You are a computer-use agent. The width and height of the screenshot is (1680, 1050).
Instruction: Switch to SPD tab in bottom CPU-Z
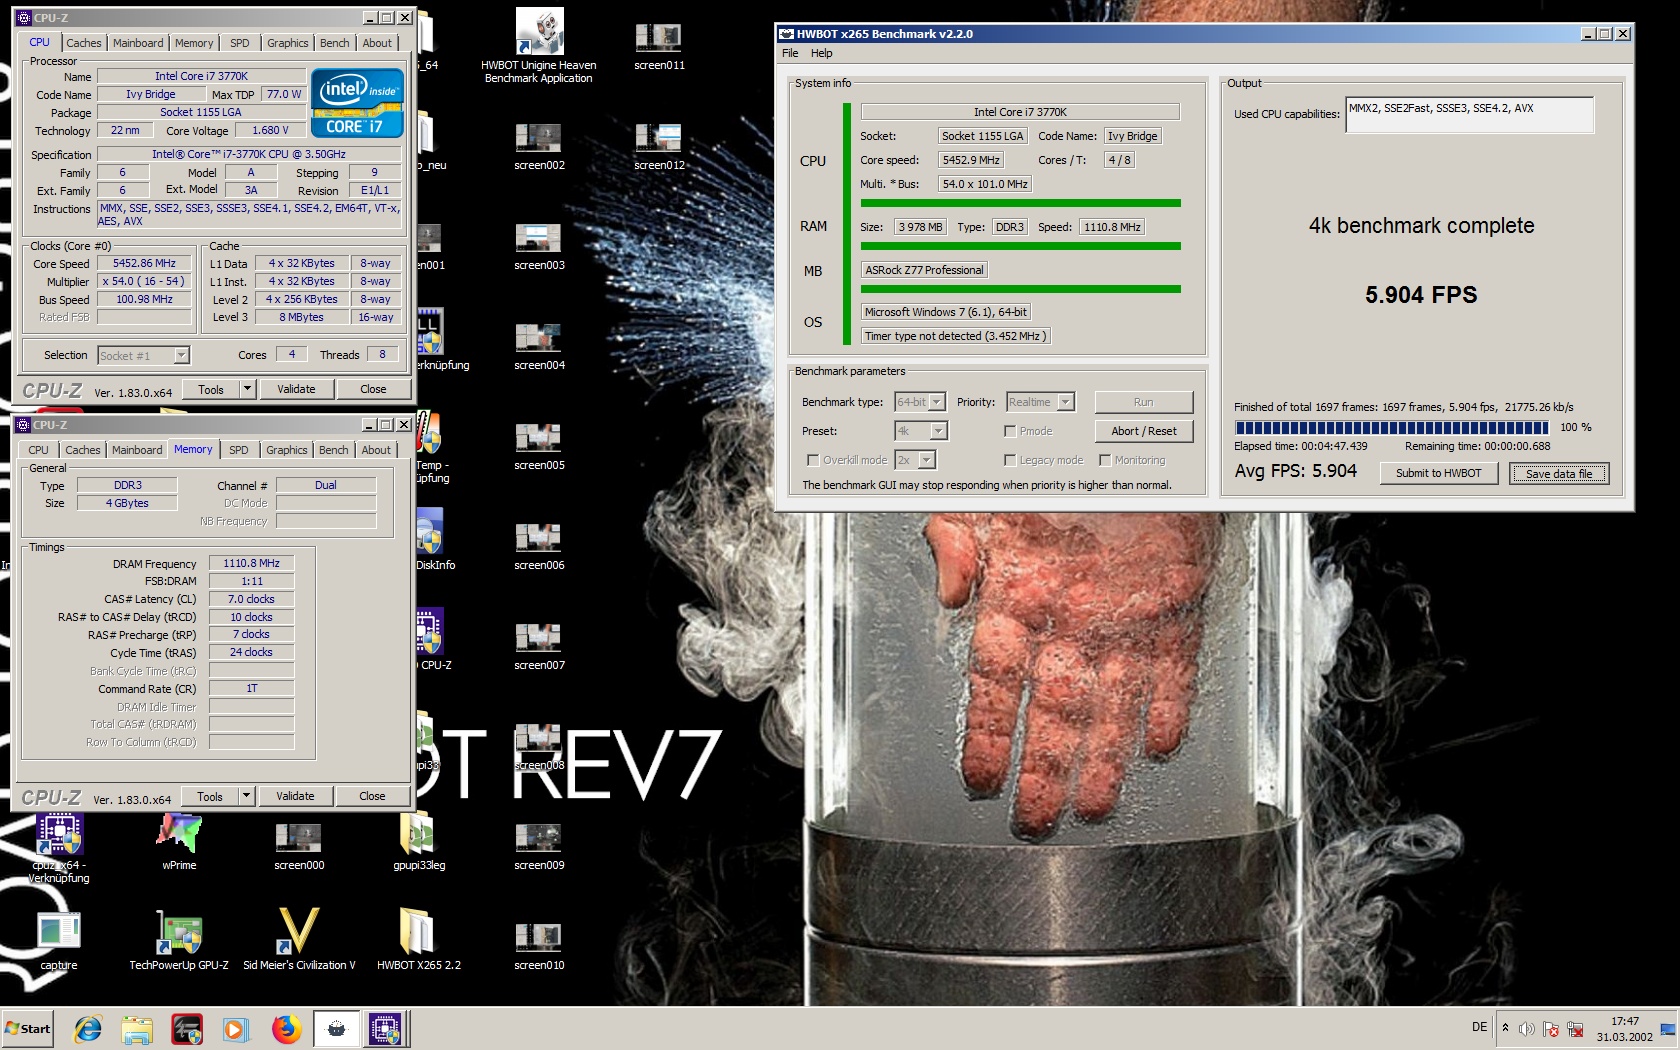point(238,450)
